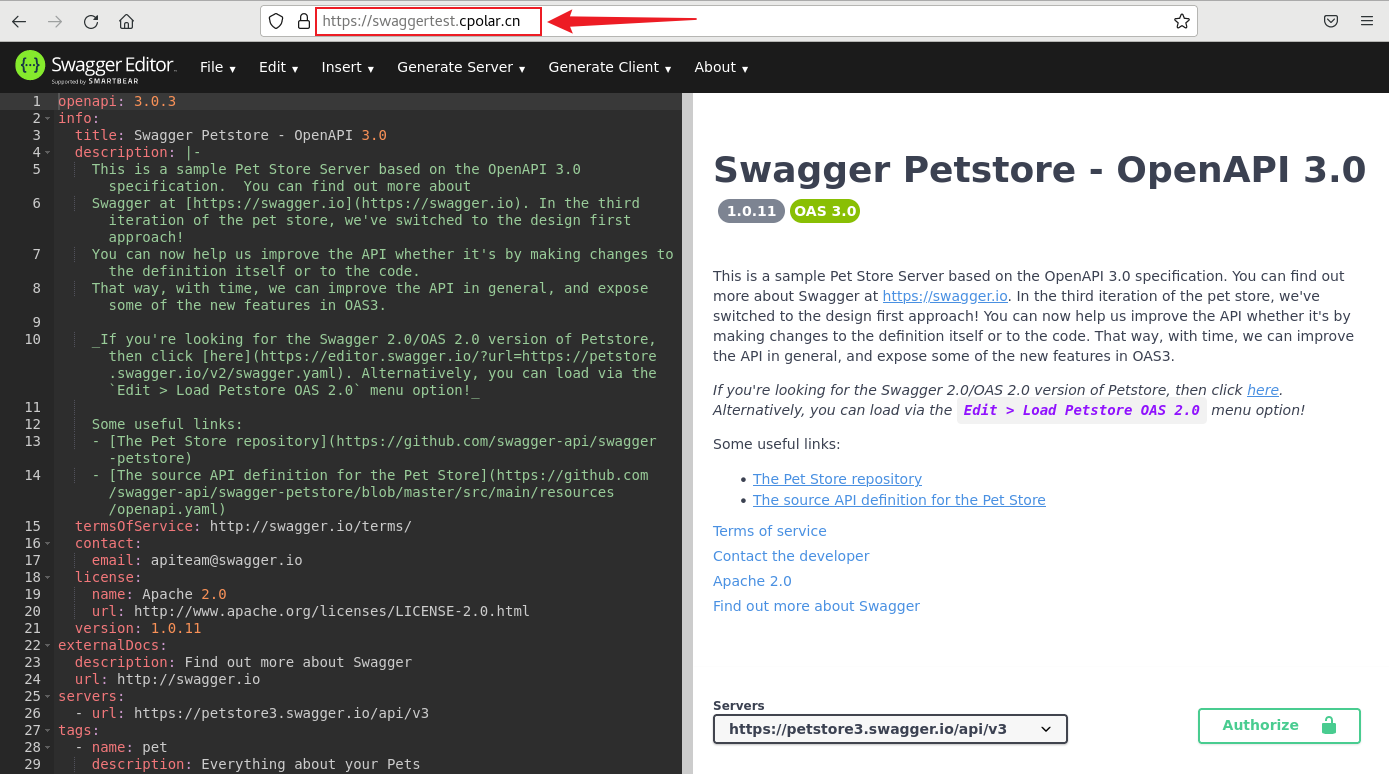
Task: Open The source API definition link
Action: (899, 500)
